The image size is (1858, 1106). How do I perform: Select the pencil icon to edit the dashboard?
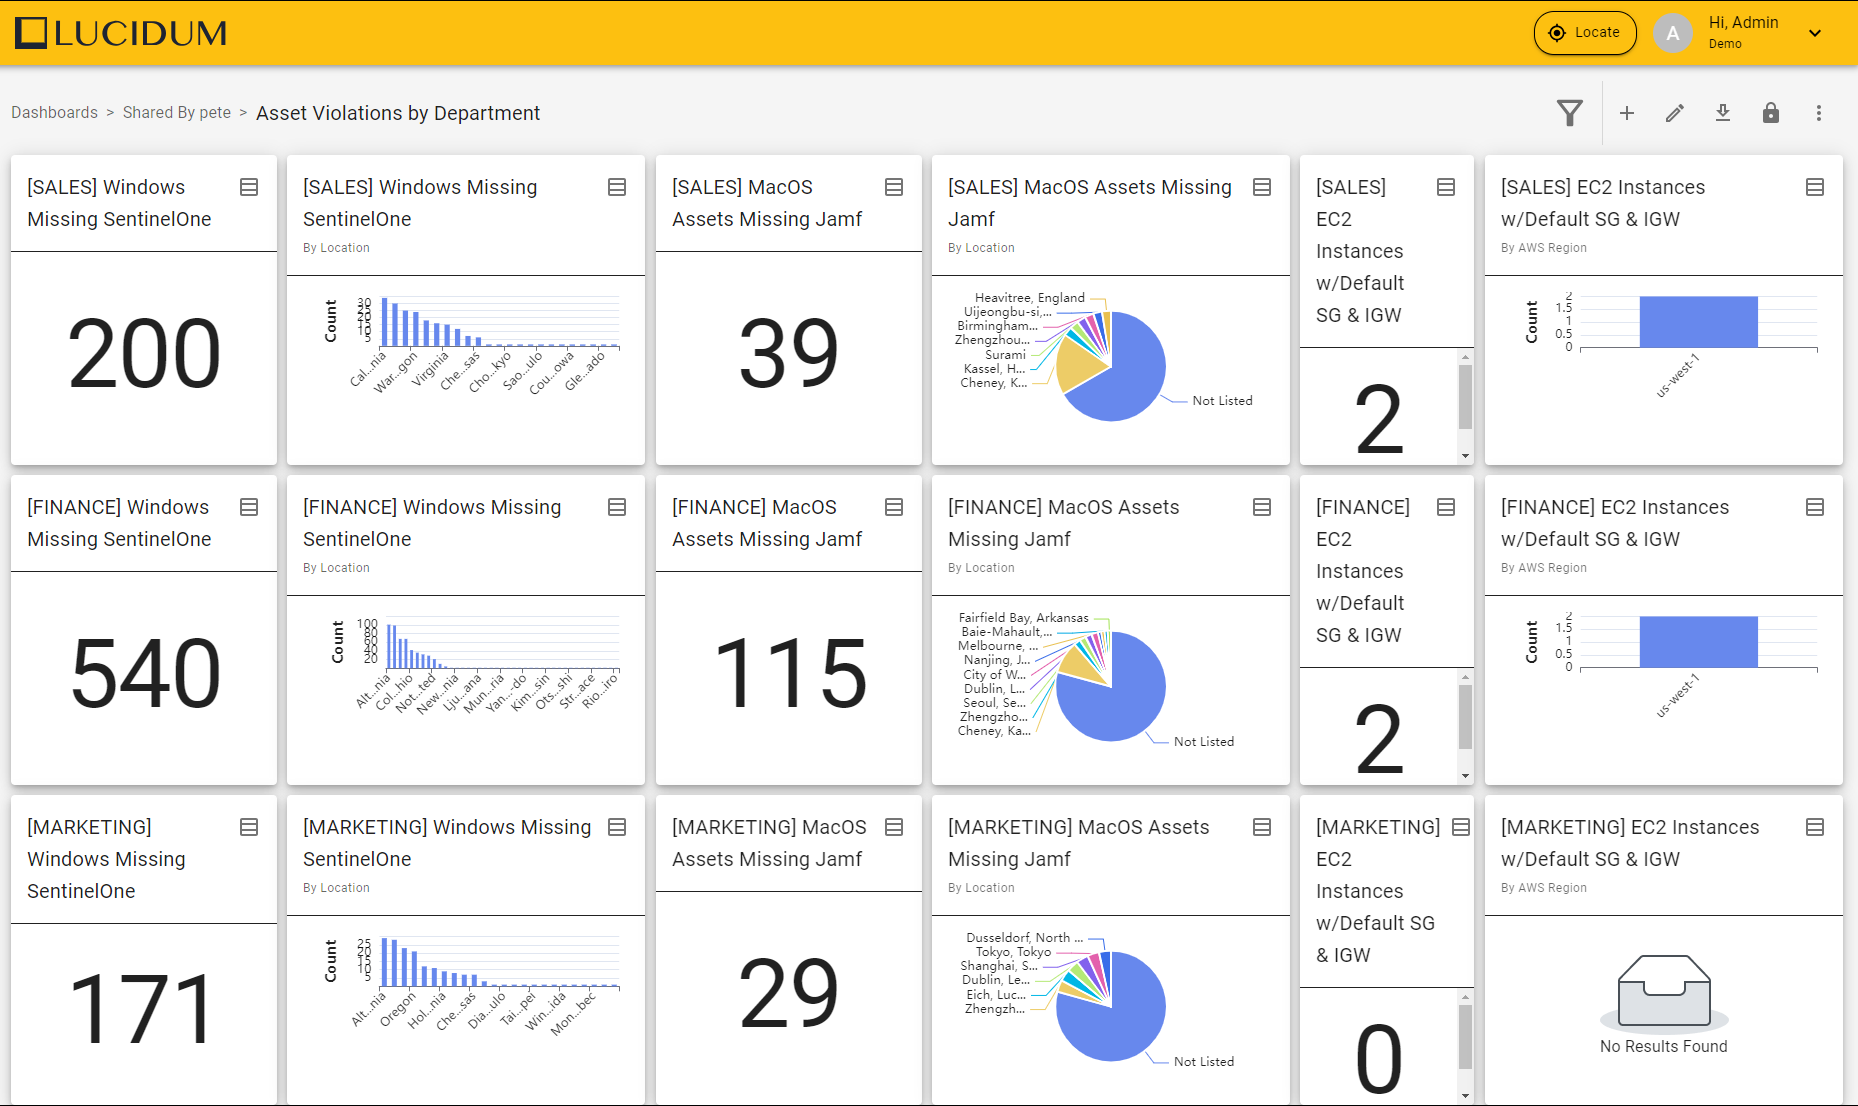pyautogui.click(x=1675, y=113)
